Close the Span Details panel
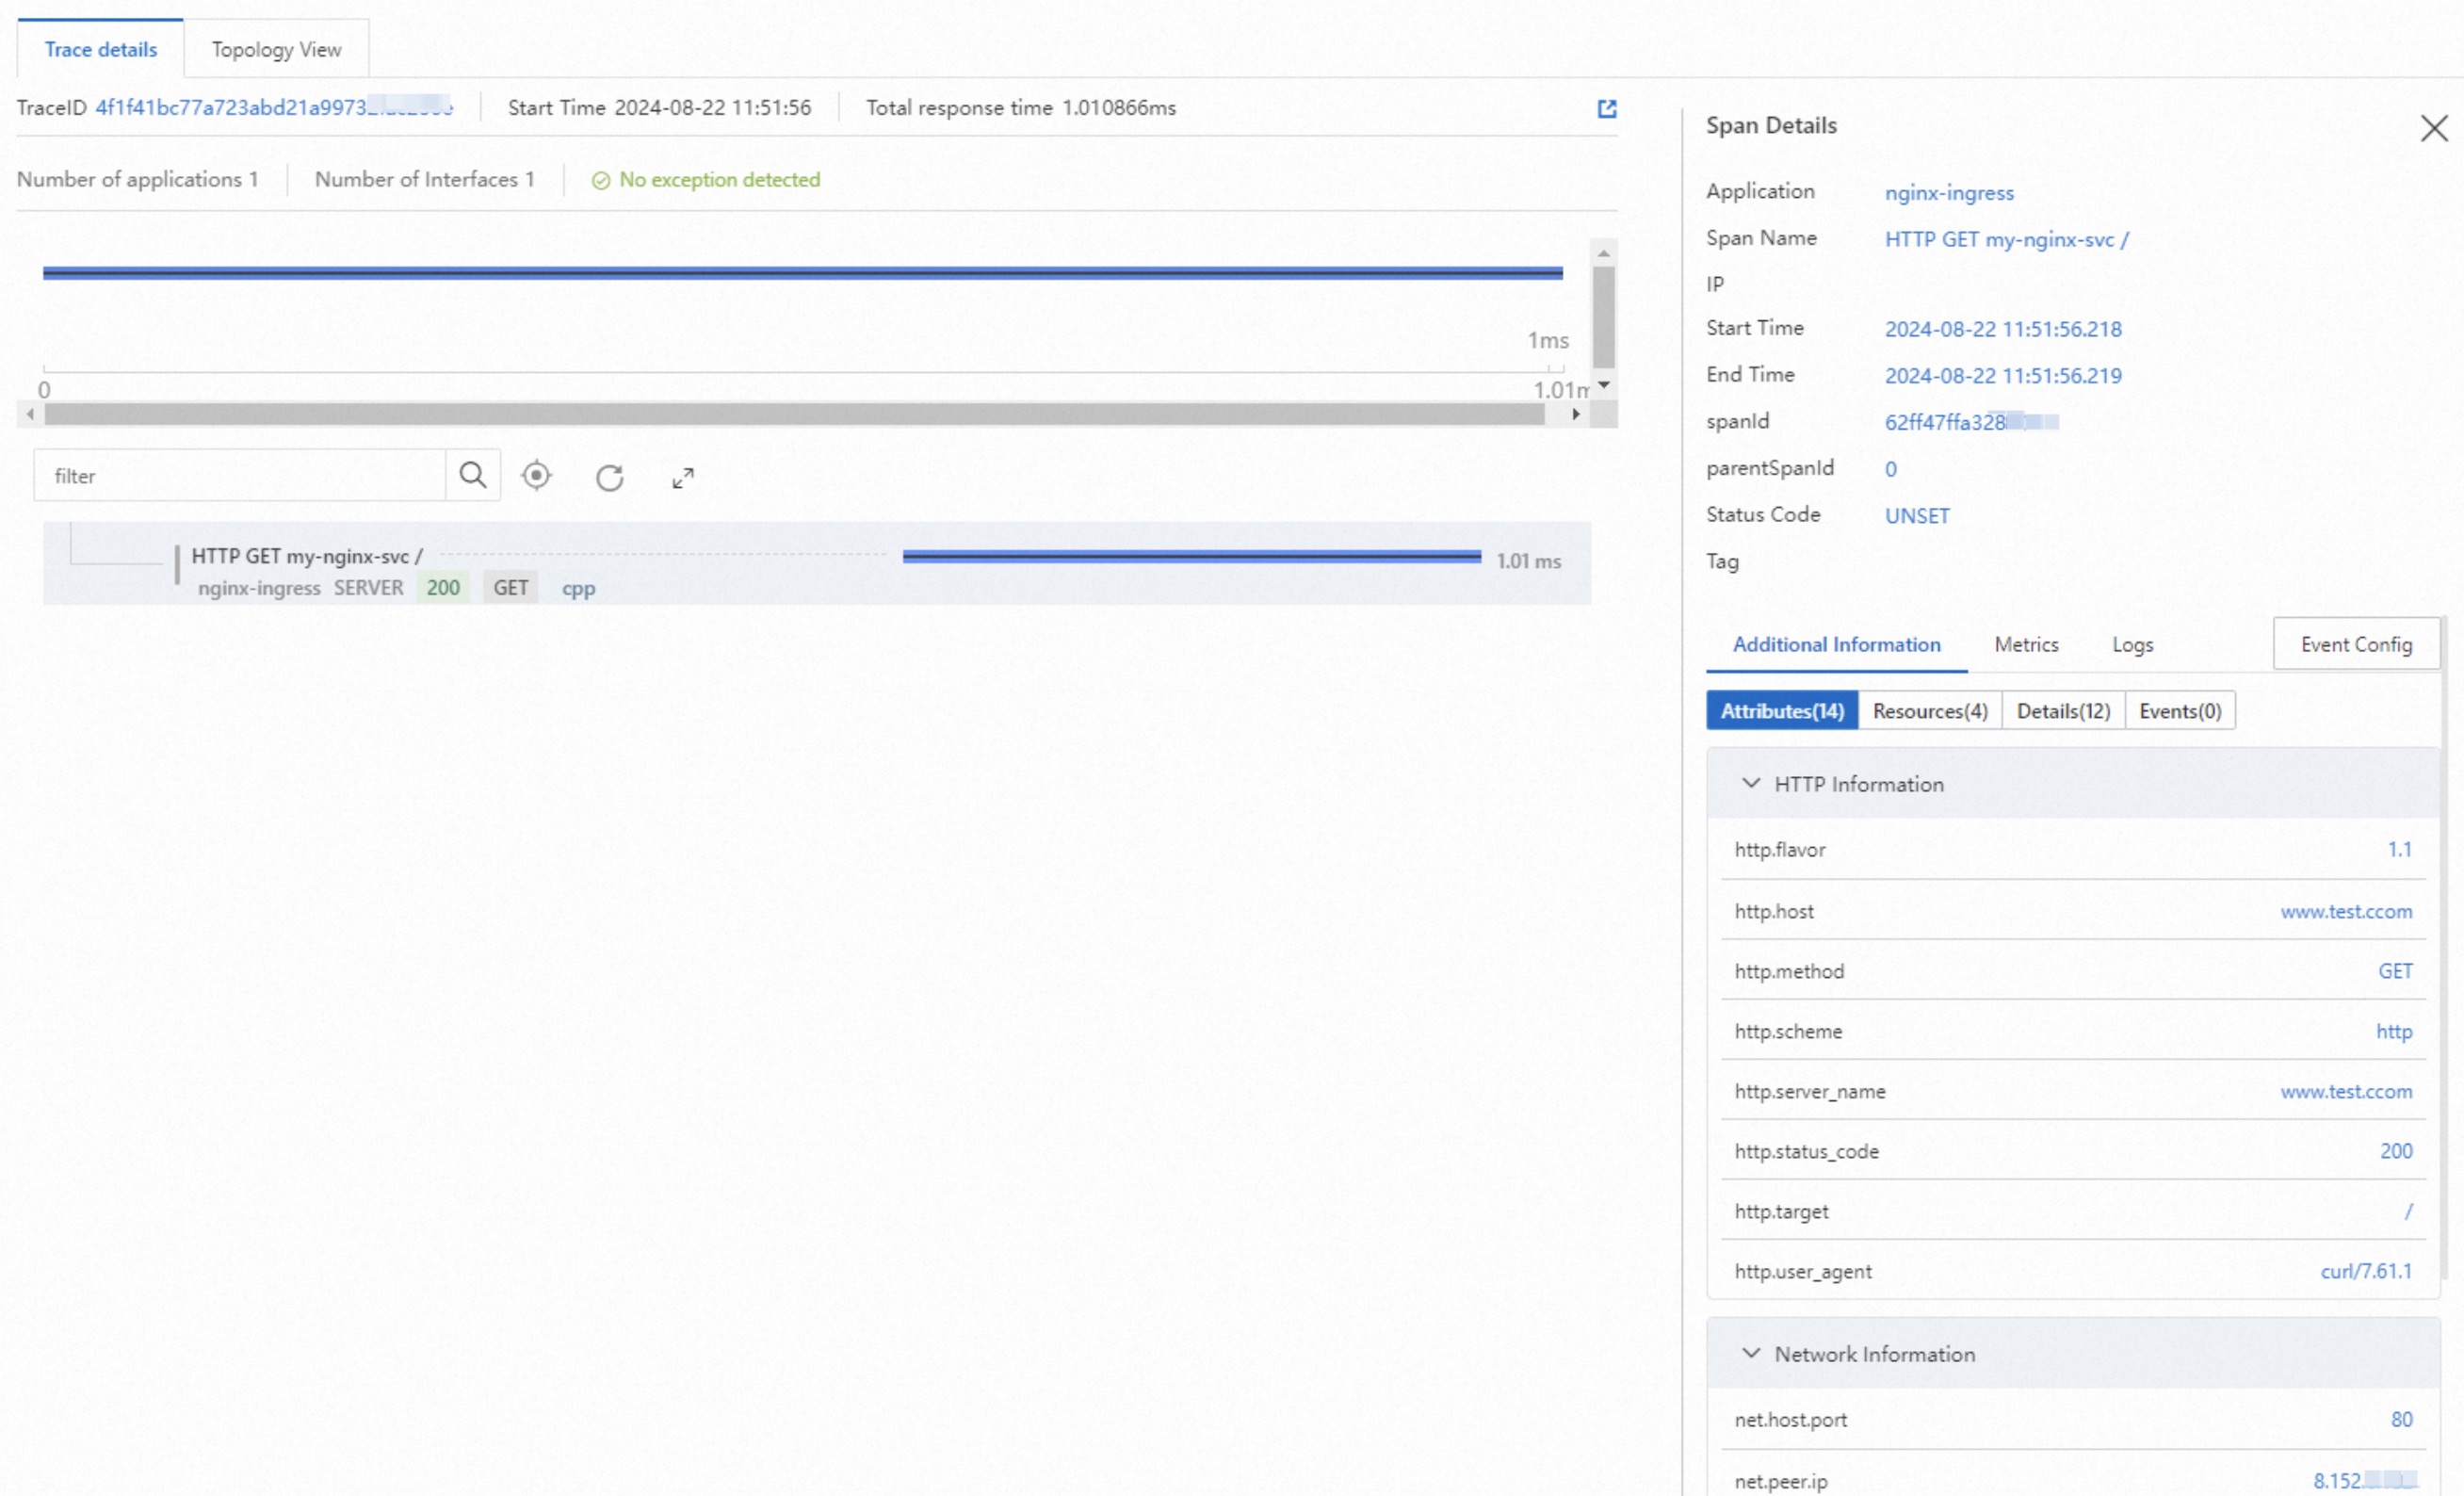This screenshot has width=2464, height=1496. [x=2433, y=128]
